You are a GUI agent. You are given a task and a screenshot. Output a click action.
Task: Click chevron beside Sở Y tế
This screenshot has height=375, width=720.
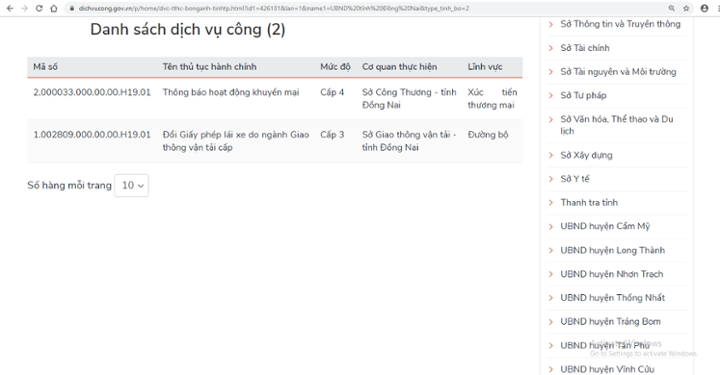click(x=551, y=179)
